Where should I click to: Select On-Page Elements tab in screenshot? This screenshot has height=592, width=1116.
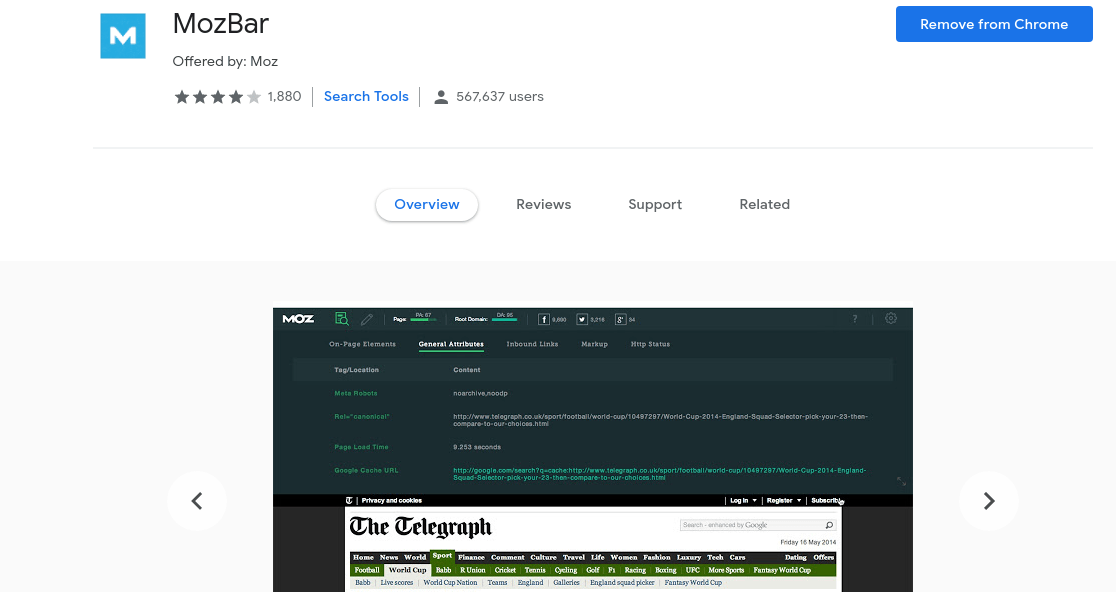pyautogui.click(x=362, y=344)
